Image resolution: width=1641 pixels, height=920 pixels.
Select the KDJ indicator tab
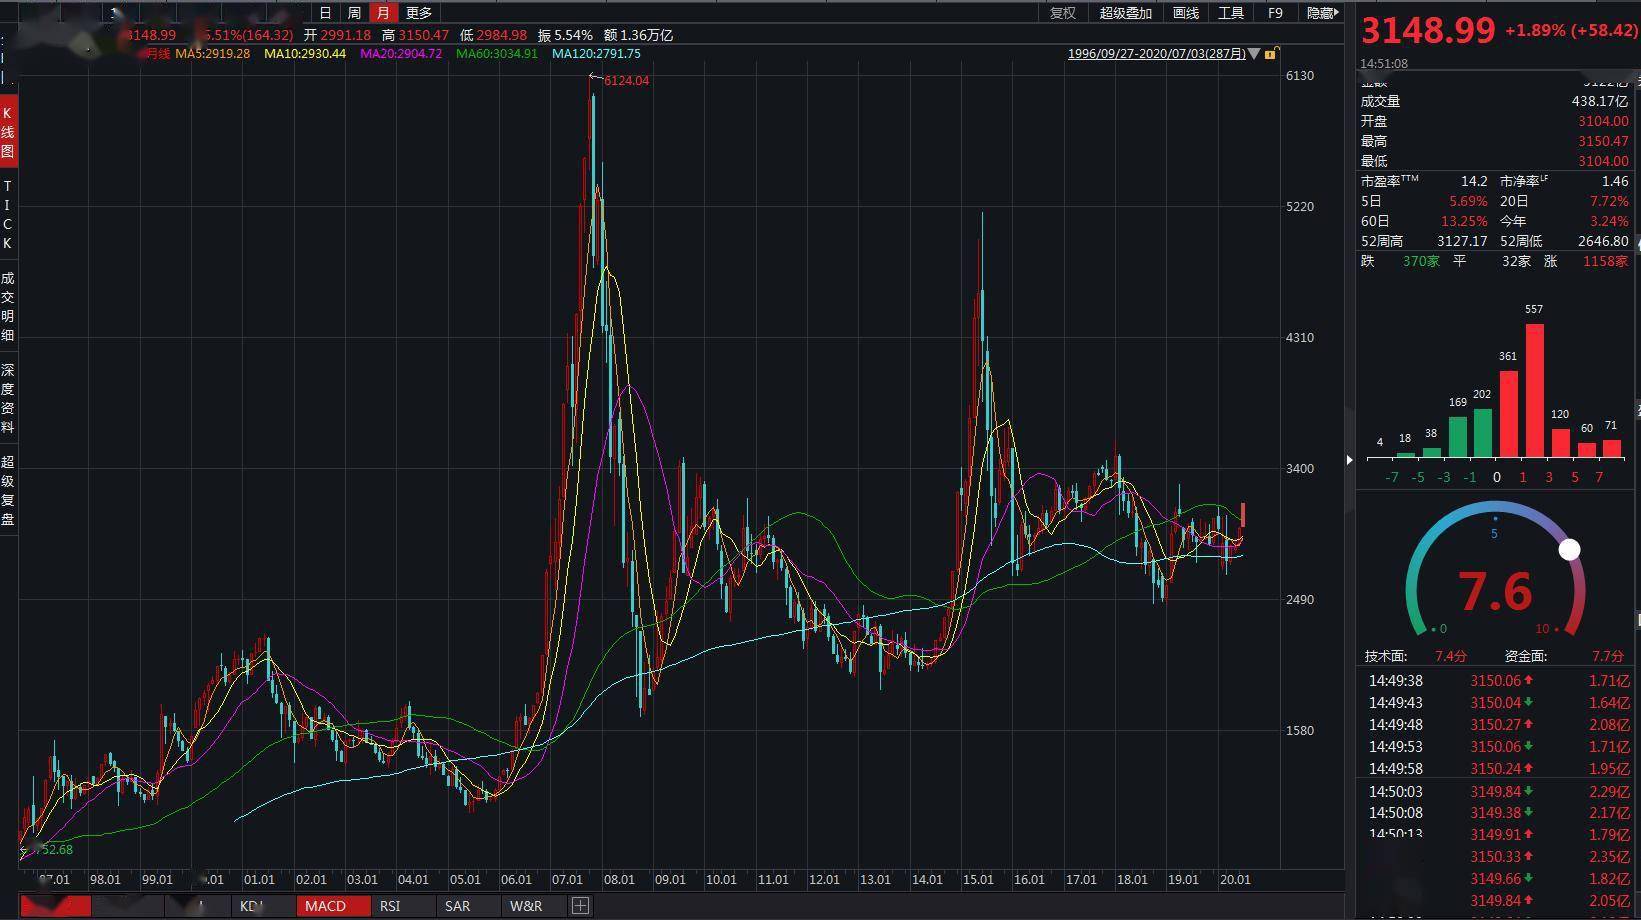252,906
